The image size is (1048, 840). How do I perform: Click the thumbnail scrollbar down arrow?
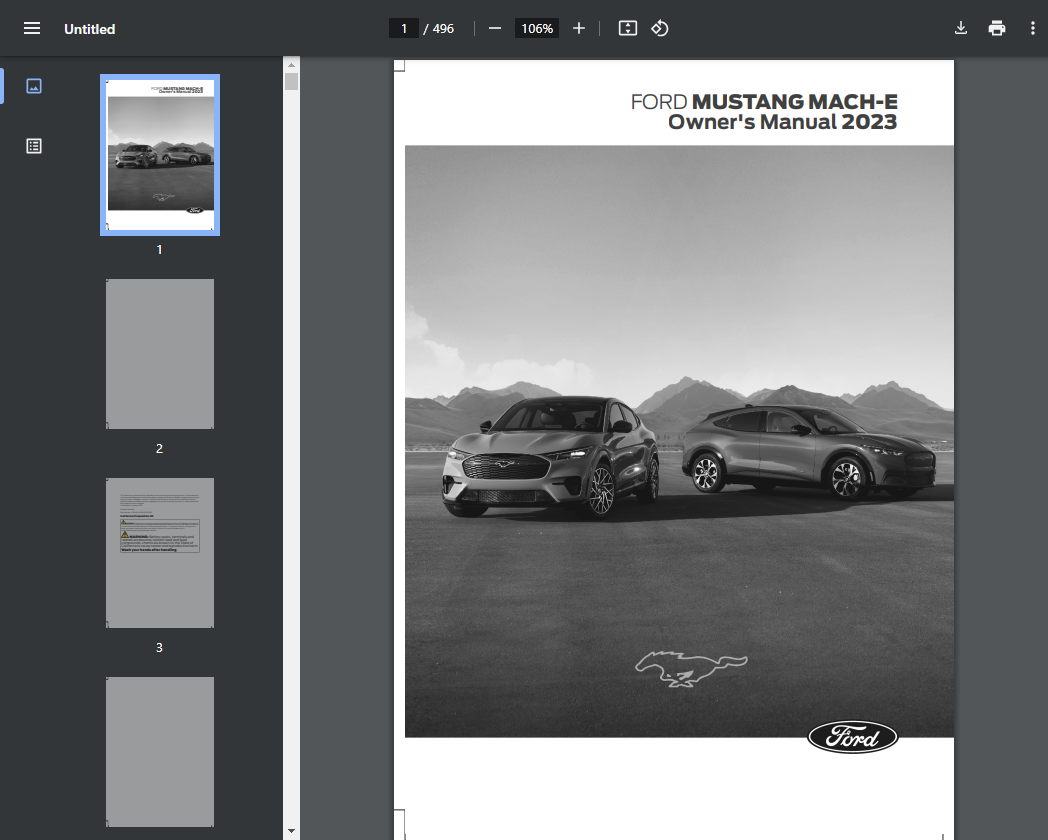pyautogui.click(x=291, y=831)
